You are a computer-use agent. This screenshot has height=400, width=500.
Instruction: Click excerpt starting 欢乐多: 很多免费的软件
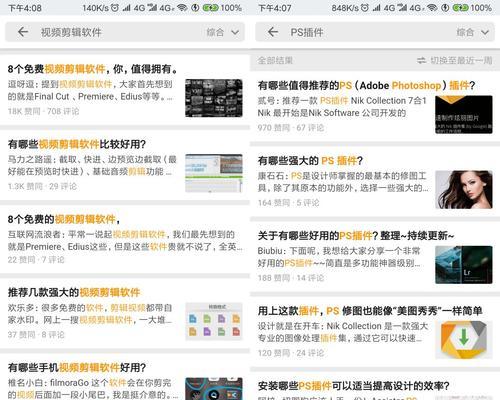(x=90, y=313)
